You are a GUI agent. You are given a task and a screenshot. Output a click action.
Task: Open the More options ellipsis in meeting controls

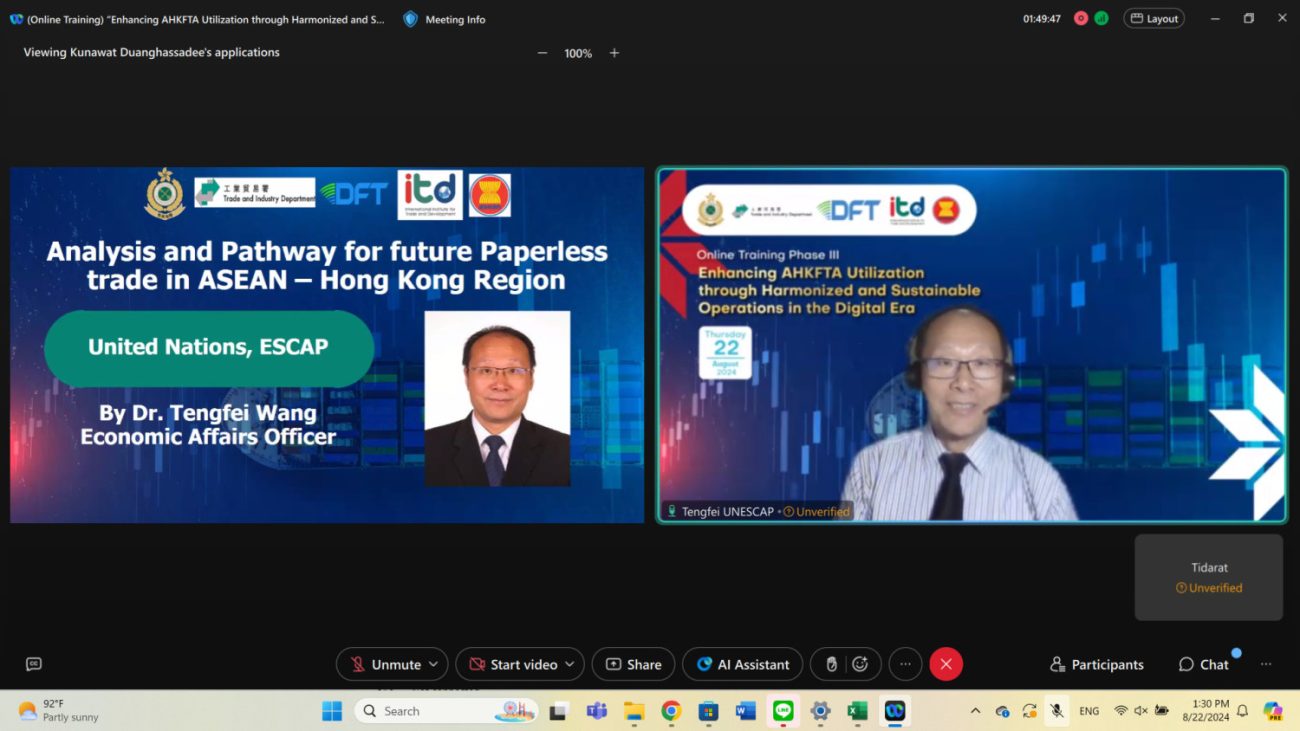tap(905, 664)
